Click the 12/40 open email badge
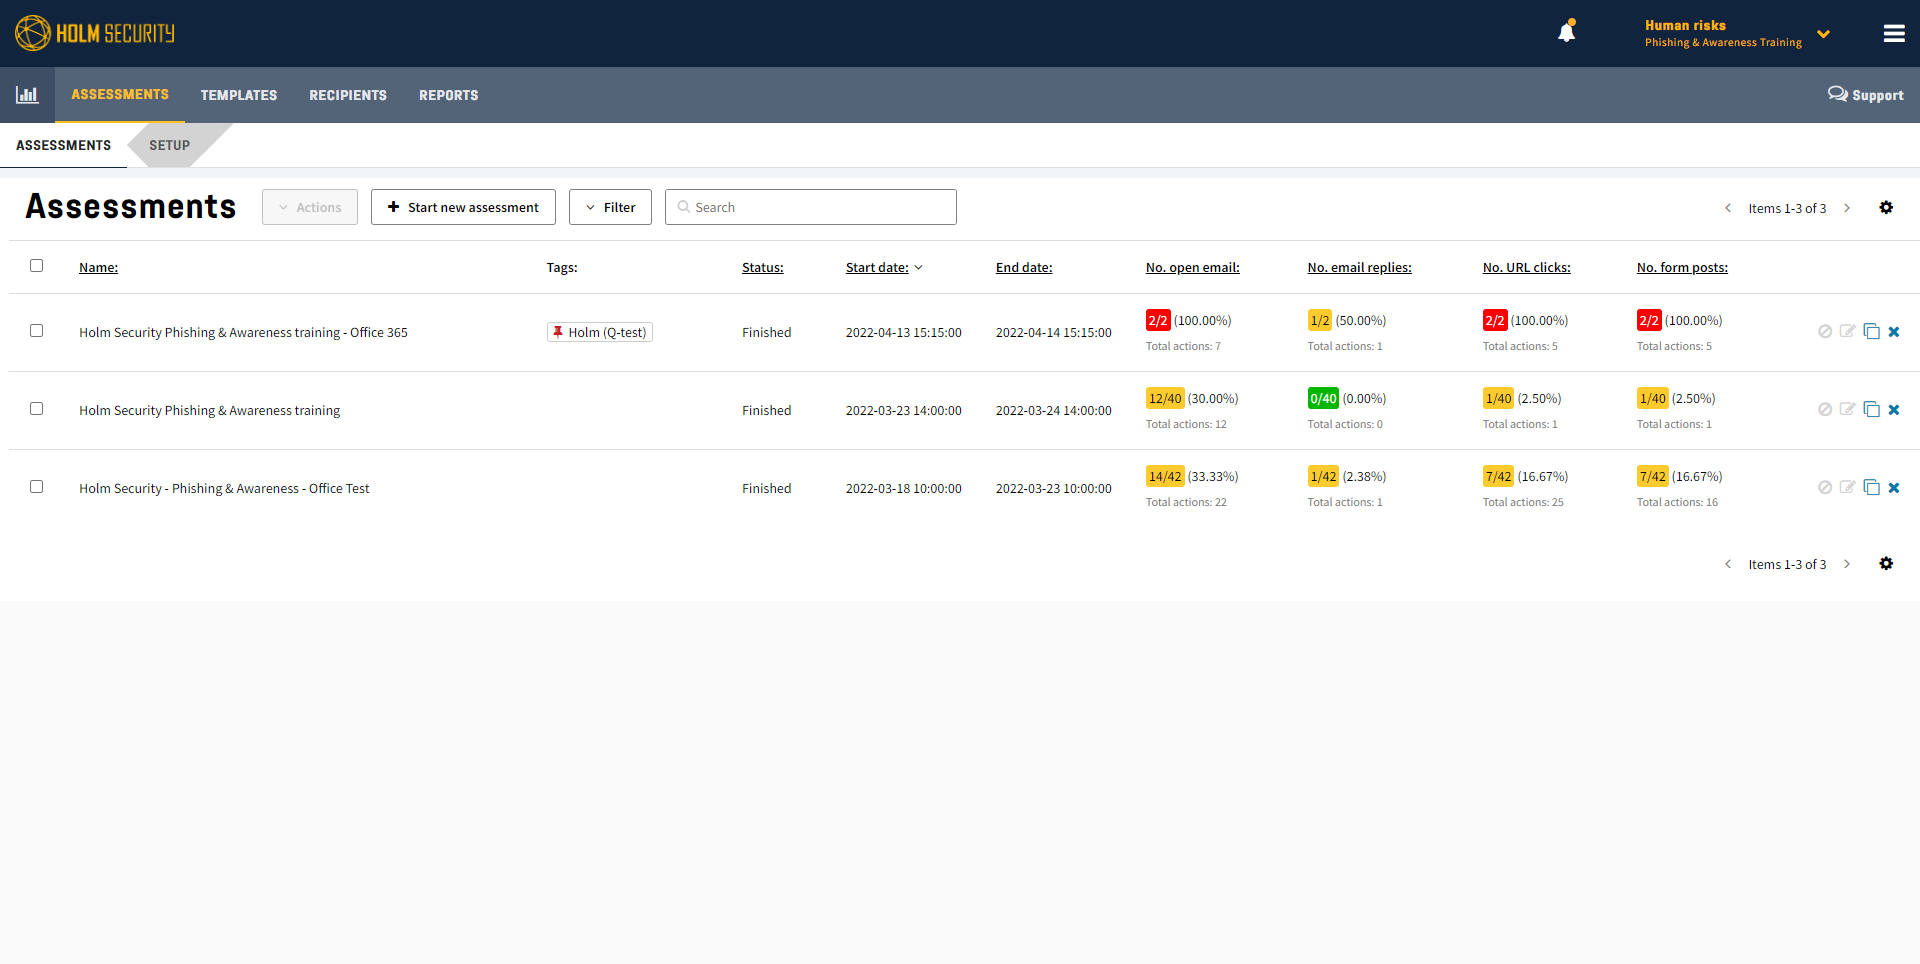1920x964 pixels. [1165, 398]
